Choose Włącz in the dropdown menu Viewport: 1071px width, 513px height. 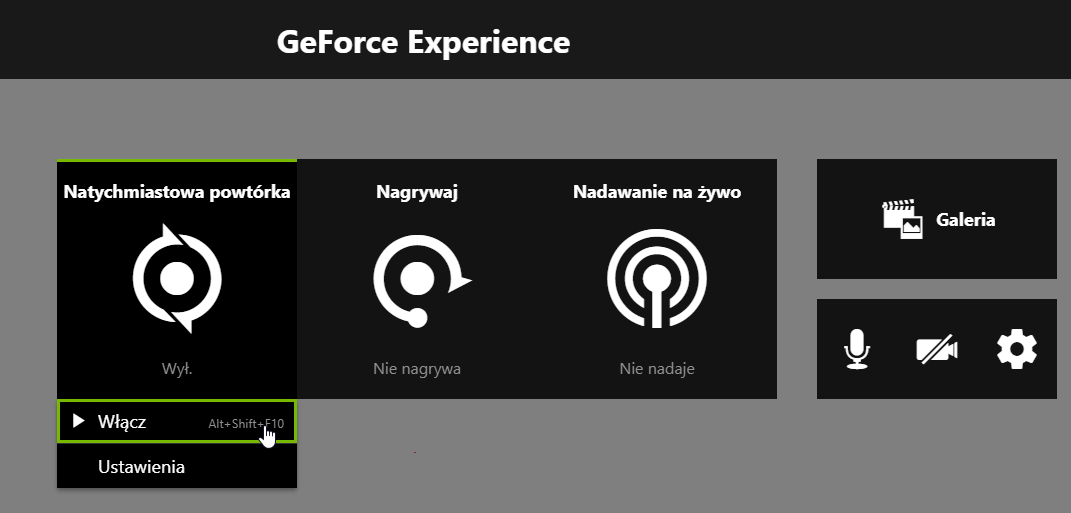point(177,421)
